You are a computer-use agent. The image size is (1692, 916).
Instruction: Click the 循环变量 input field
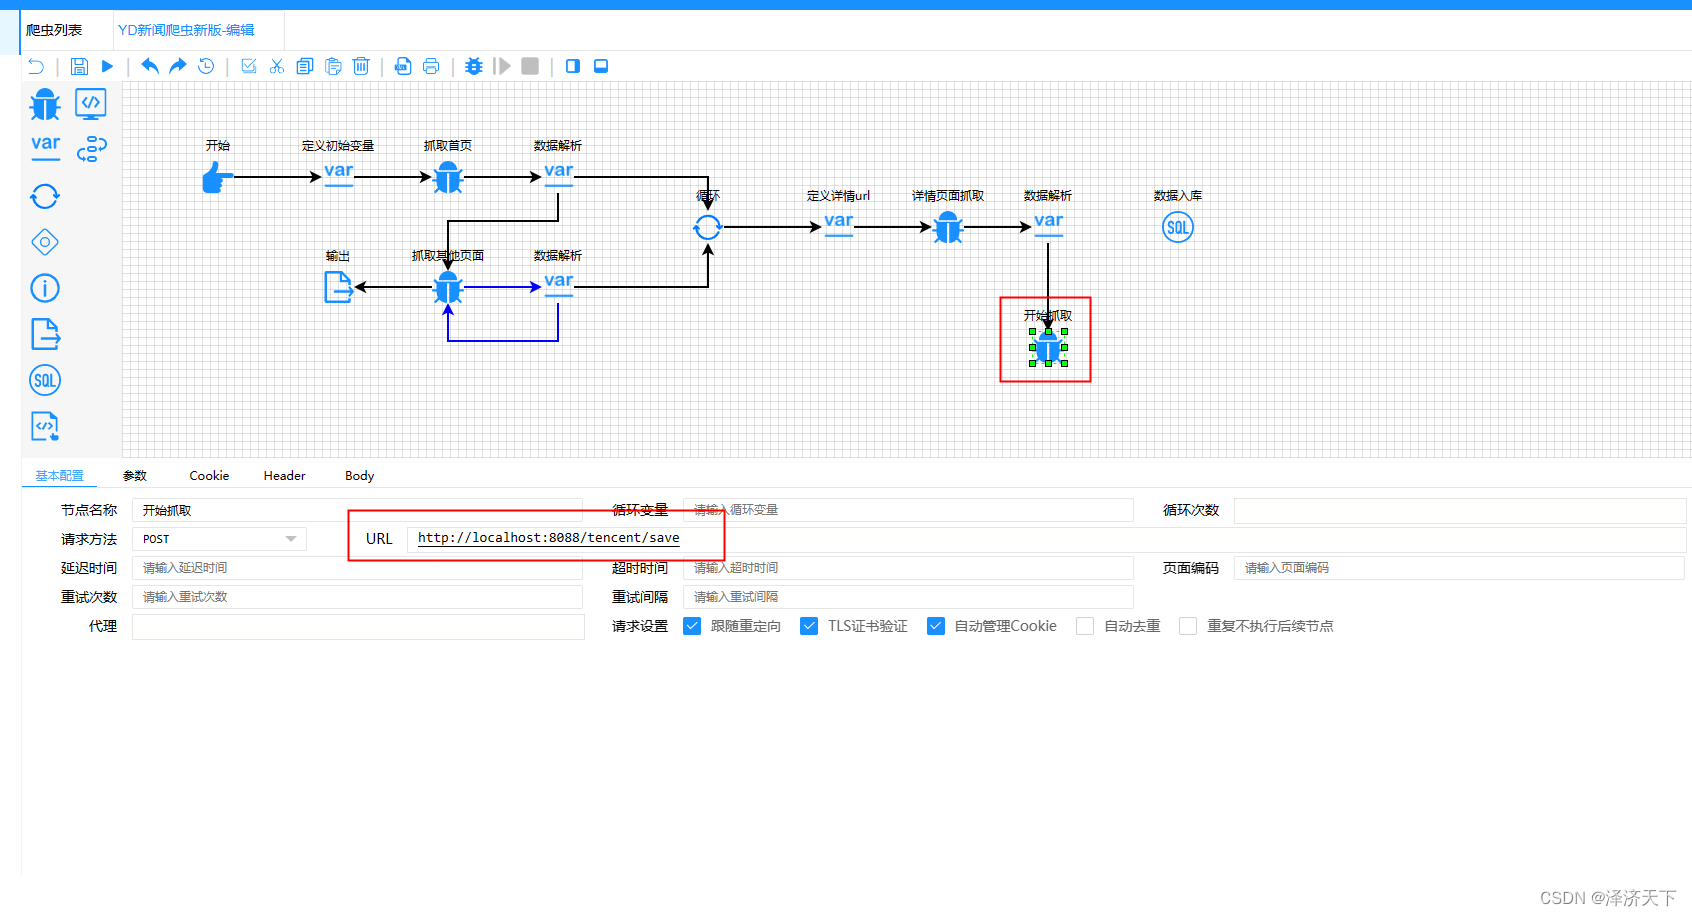click(x=908, y=510)
